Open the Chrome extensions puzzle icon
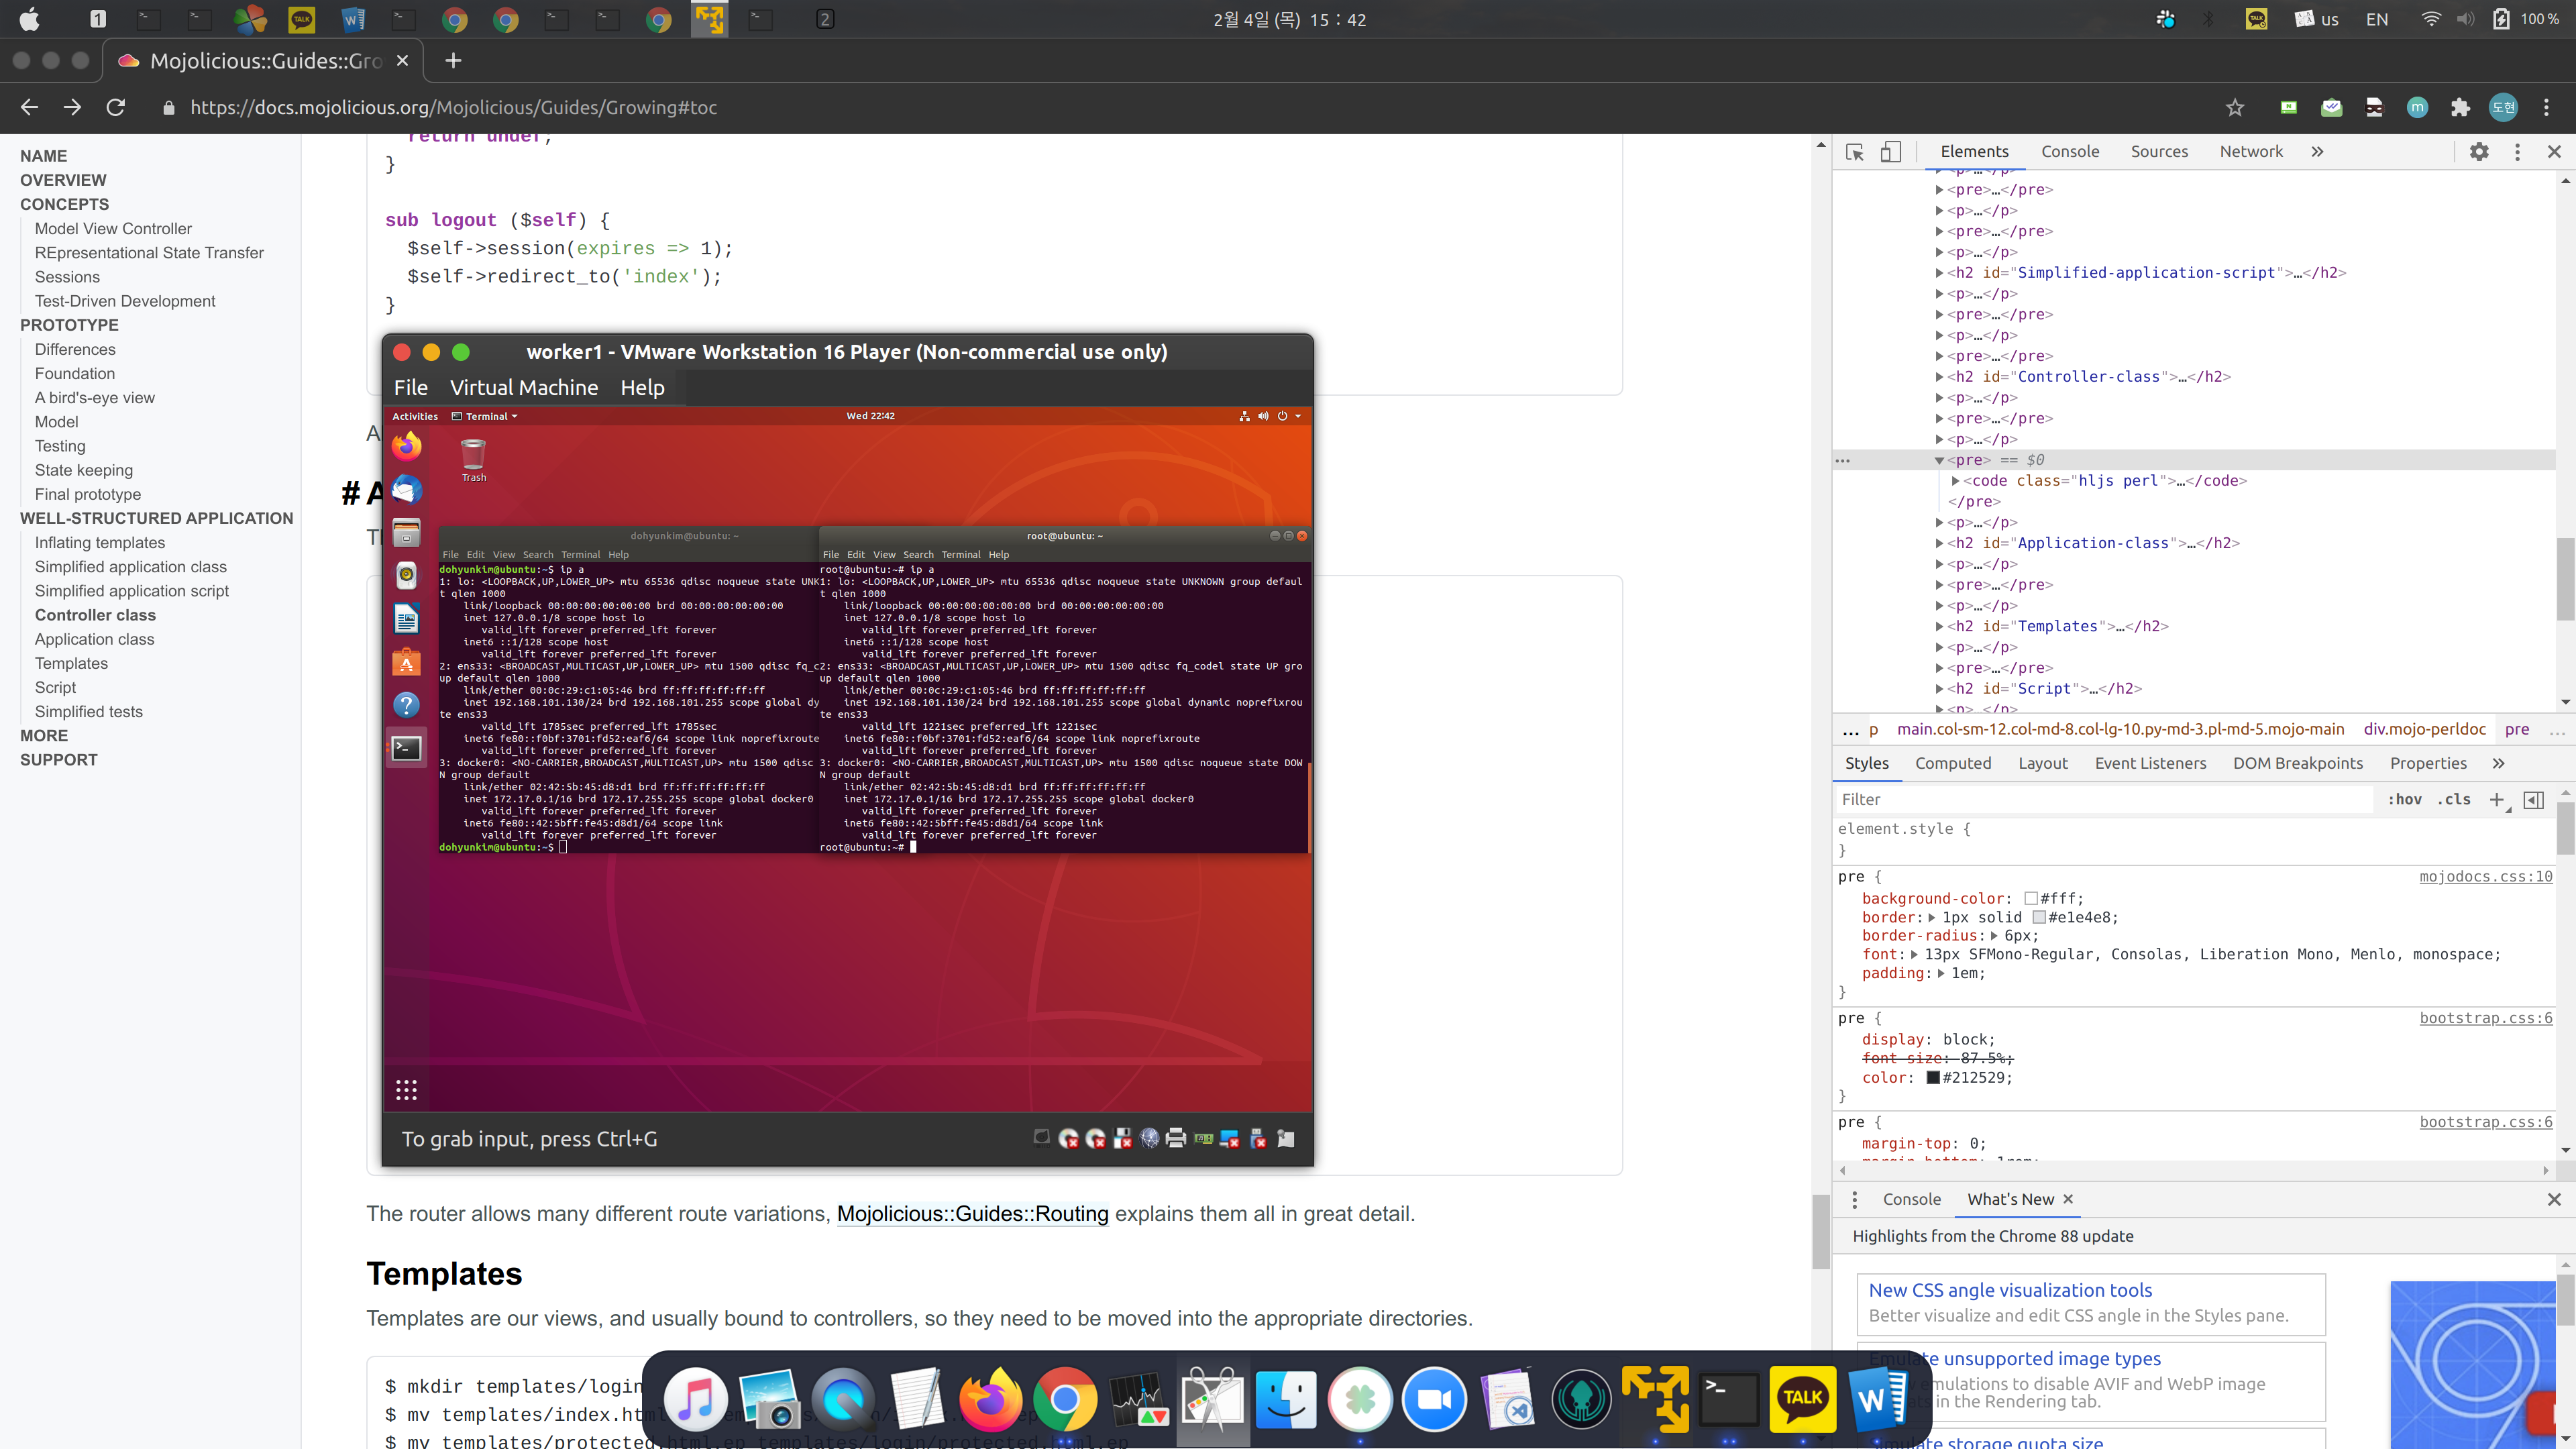 pyautogui.click(x=2460, y=107)
